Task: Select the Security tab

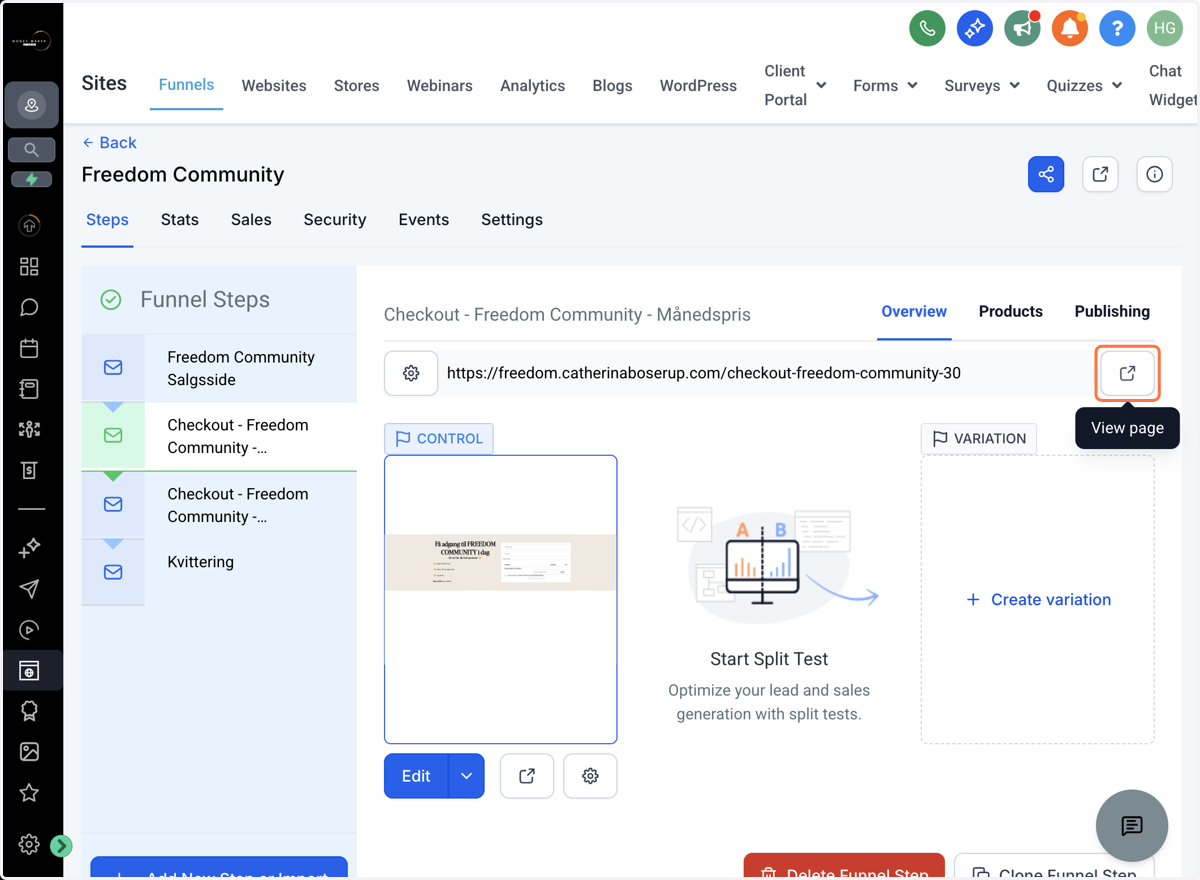Action: pyautogui.click(x=335, y=220)
